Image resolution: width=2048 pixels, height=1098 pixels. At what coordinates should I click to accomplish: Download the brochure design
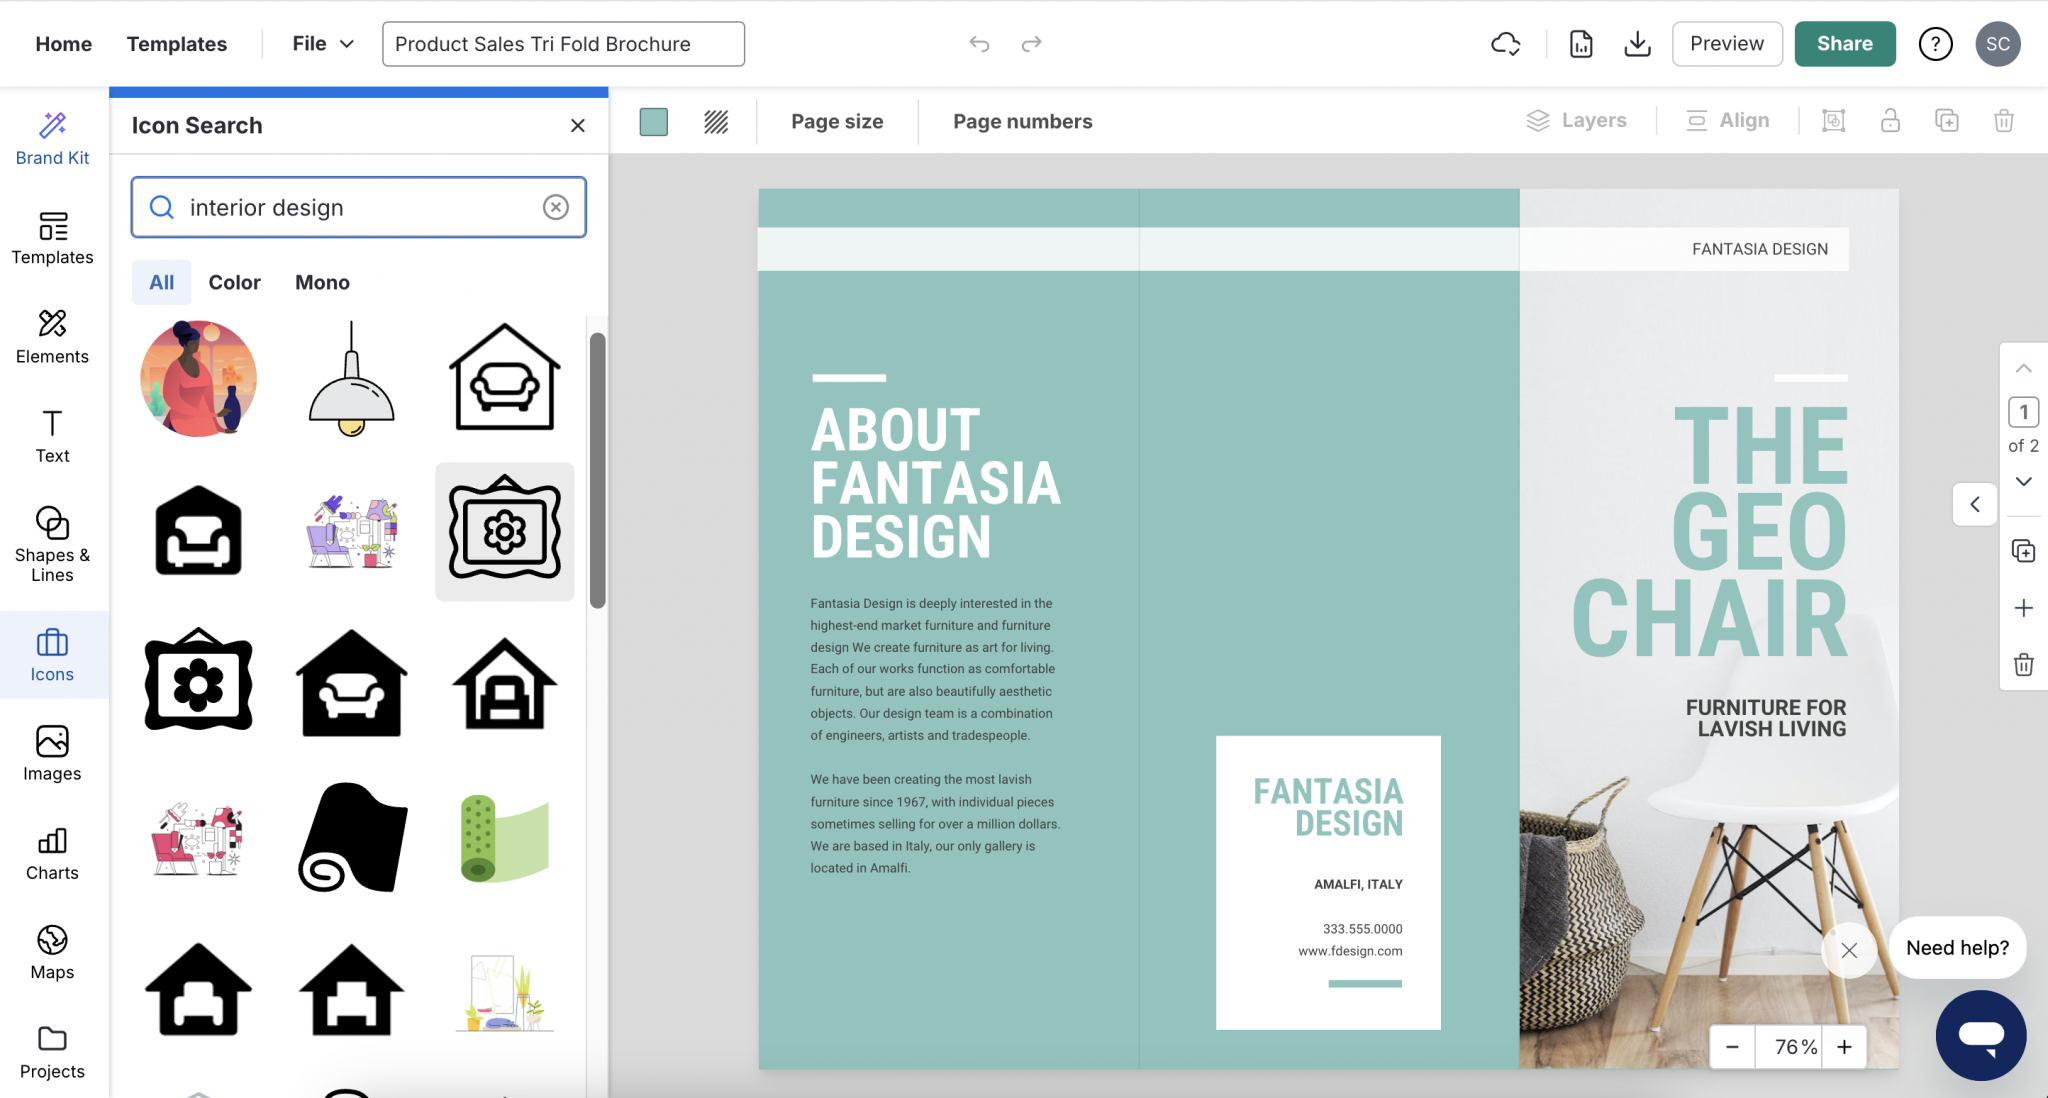click(1637, 44)
